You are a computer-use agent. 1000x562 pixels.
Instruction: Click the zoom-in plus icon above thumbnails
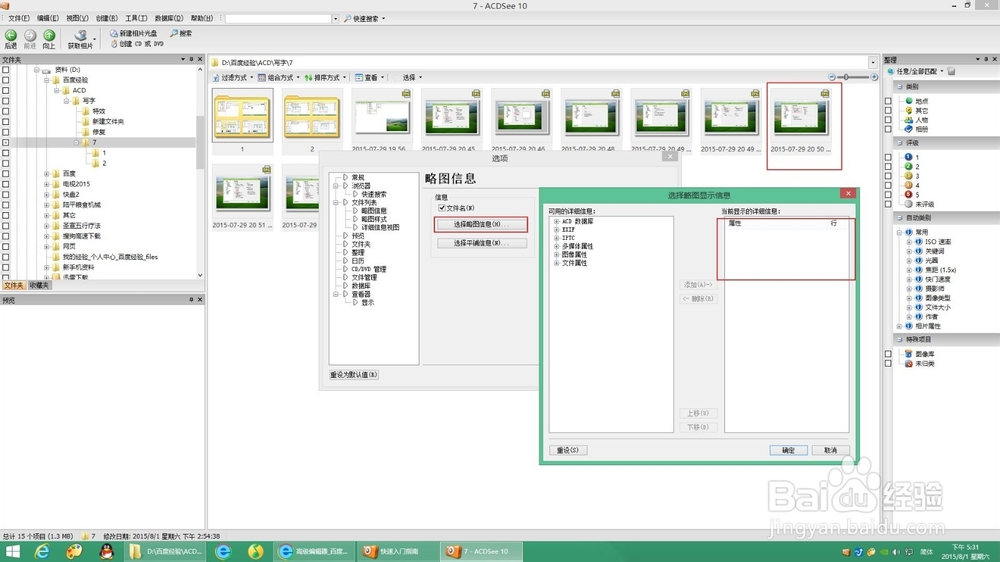pyautogui.click(x=874, y=77)
